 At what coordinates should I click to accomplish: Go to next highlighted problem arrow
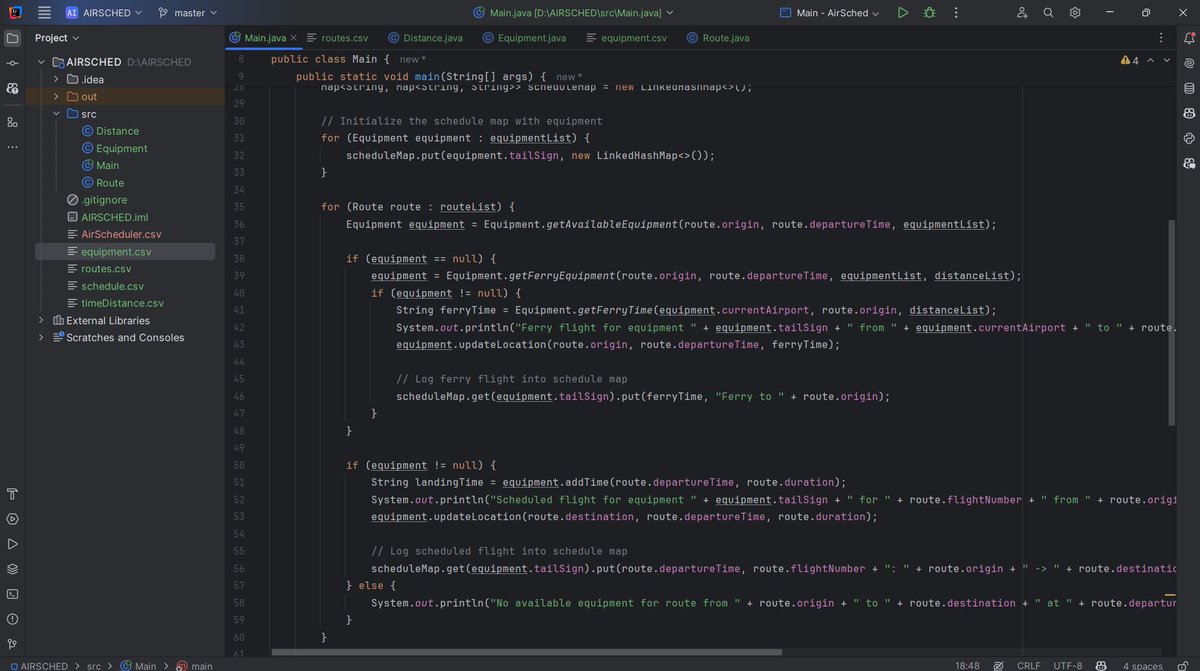coord(1168,60)
